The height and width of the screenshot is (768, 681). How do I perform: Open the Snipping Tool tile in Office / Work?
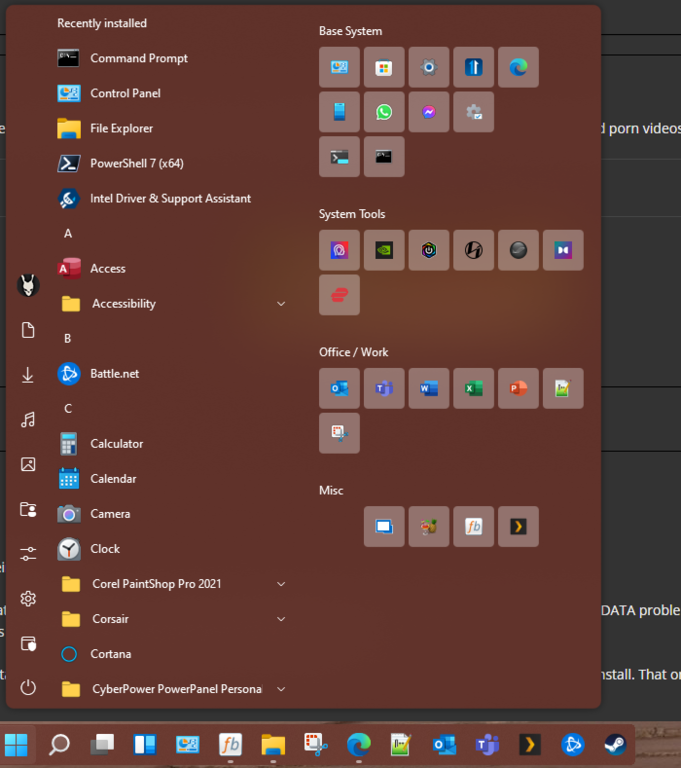click(339, 433)
